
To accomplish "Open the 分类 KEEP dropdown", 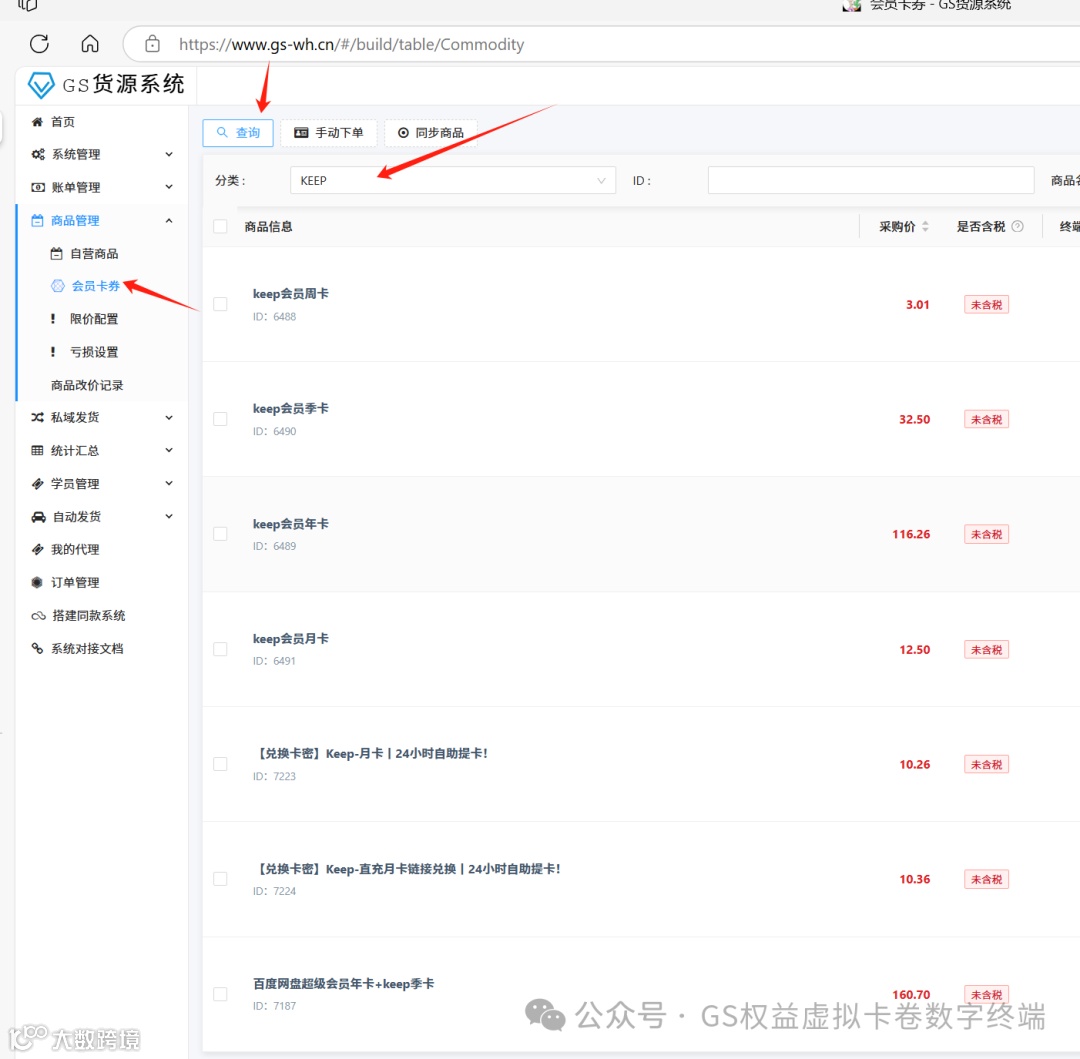I will point(453,180).
